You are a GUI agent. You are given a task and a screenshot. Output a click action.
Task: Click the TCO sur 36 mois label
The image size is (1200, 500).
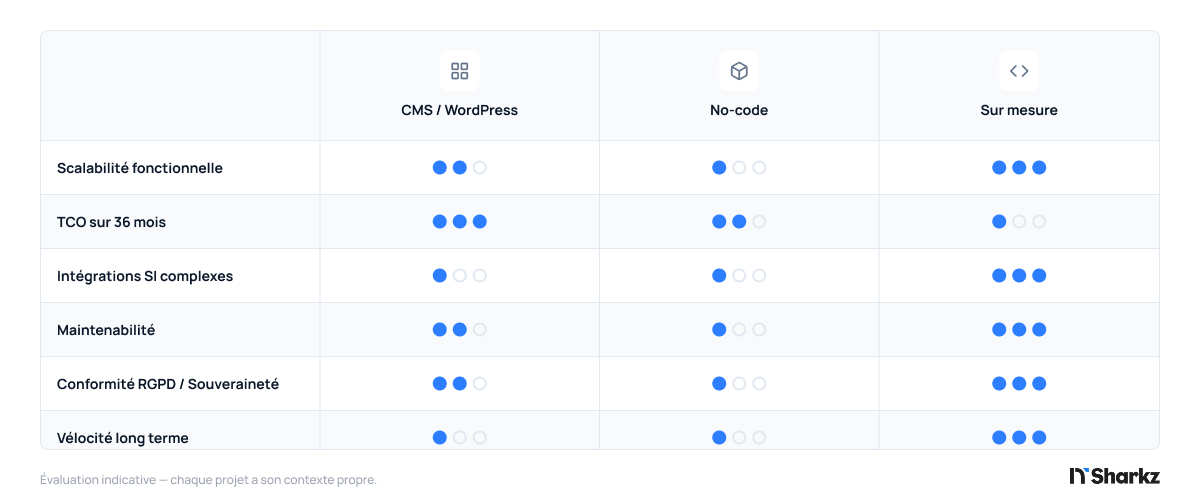pyautogui.click(x=112, y=222)
